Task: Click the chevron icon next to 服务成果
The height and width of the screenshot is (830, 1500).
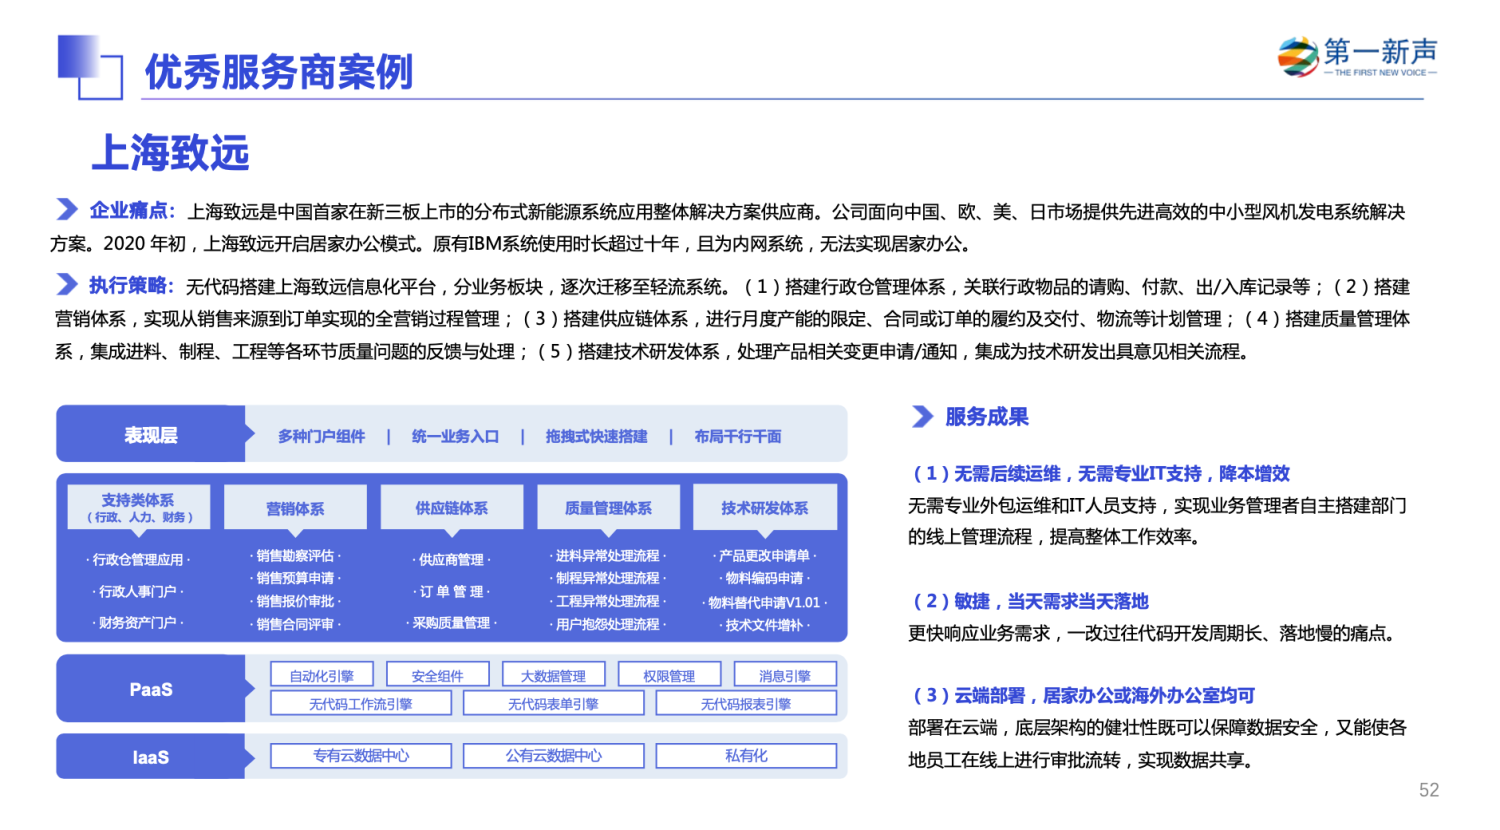Action: pos(922,416)
